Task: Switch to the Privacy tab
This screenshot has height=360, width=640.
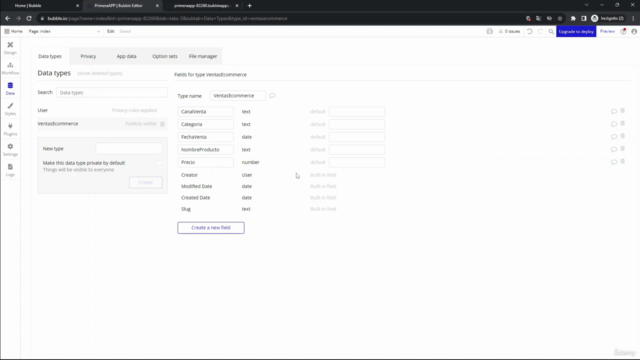Action: (88, 56)
